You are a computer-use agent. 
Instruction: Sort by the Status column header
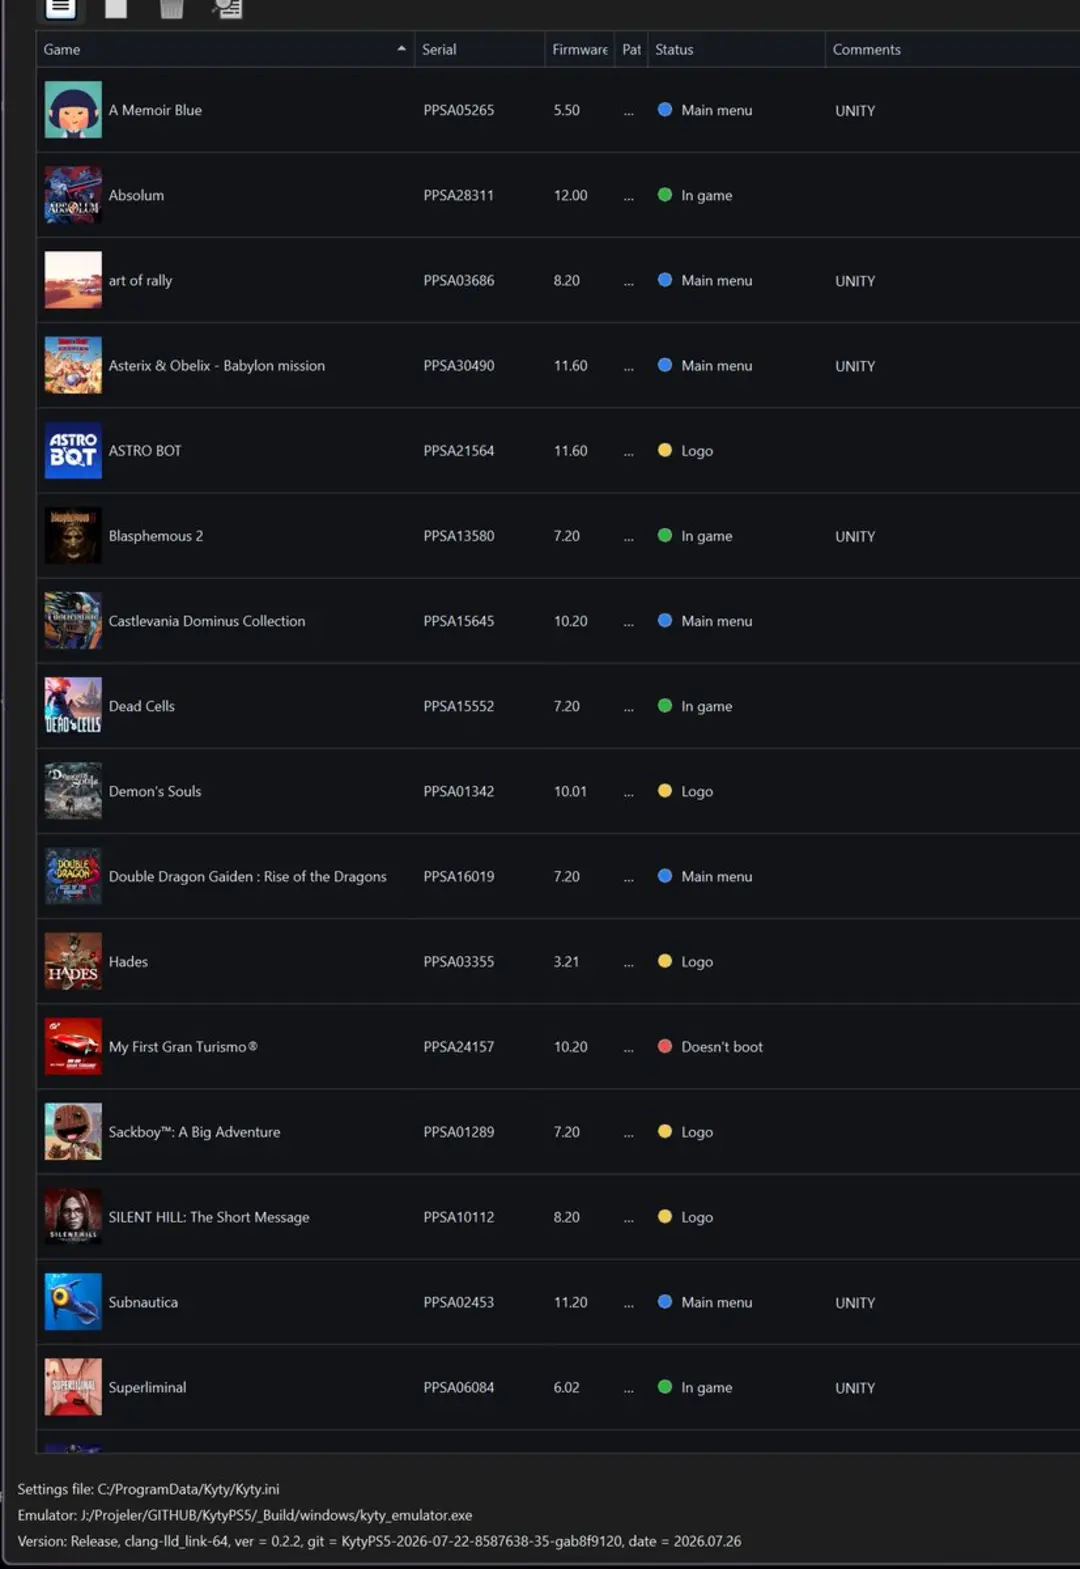(737, 49)
